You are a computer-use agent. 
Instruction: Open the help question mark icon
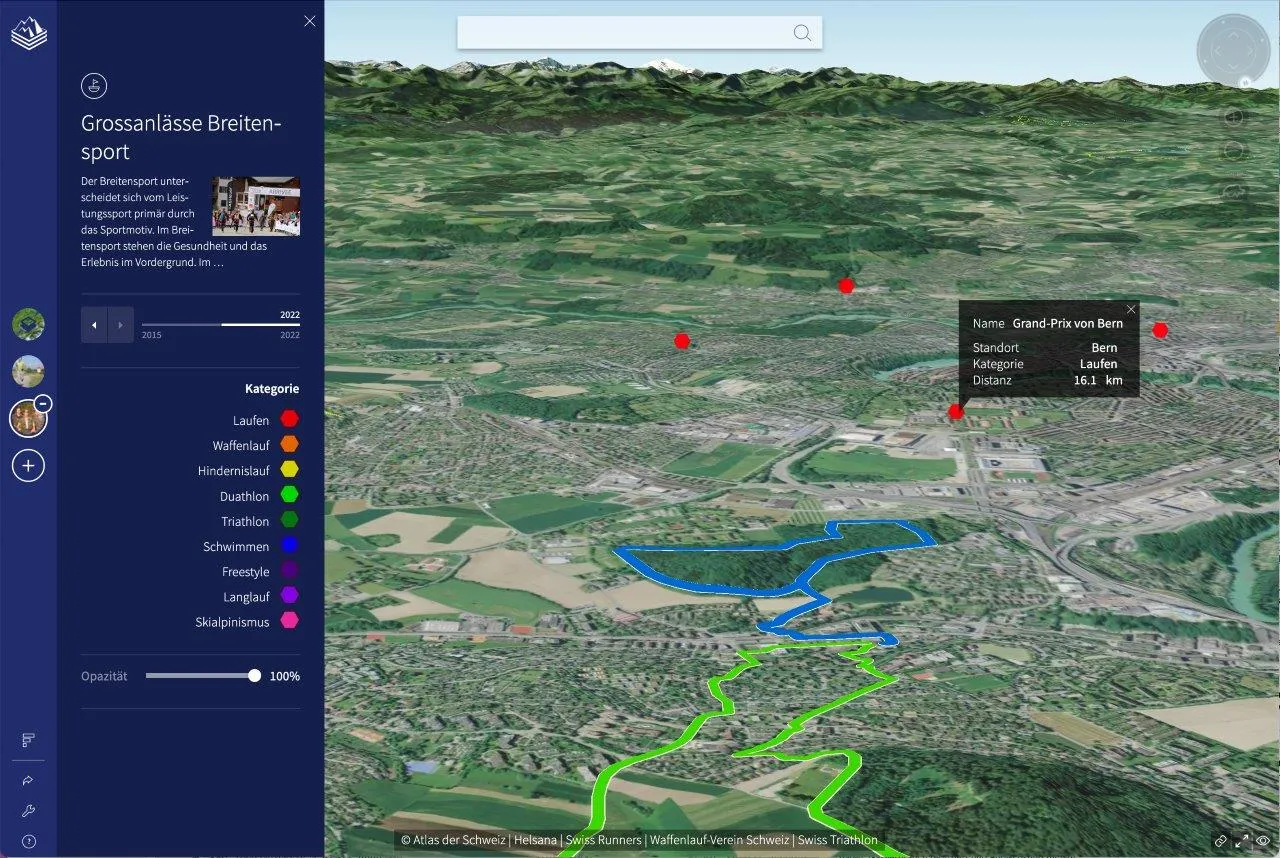pyautogui.click(x=28, y=842)
